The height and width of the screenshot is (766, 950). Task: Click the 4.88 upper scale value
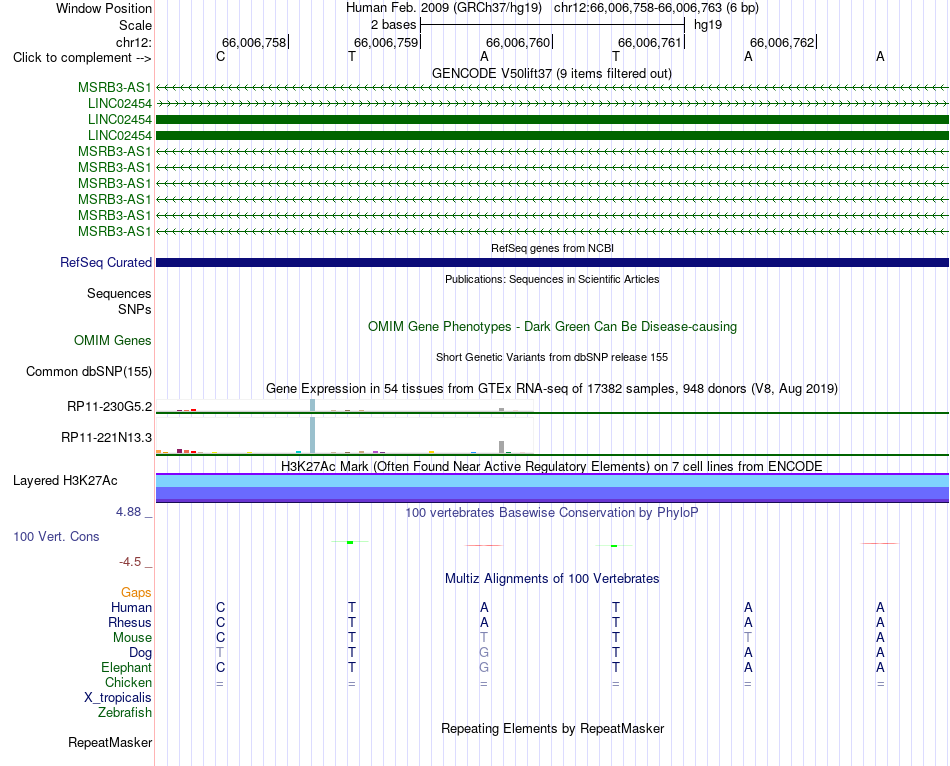tap(128, 512)
